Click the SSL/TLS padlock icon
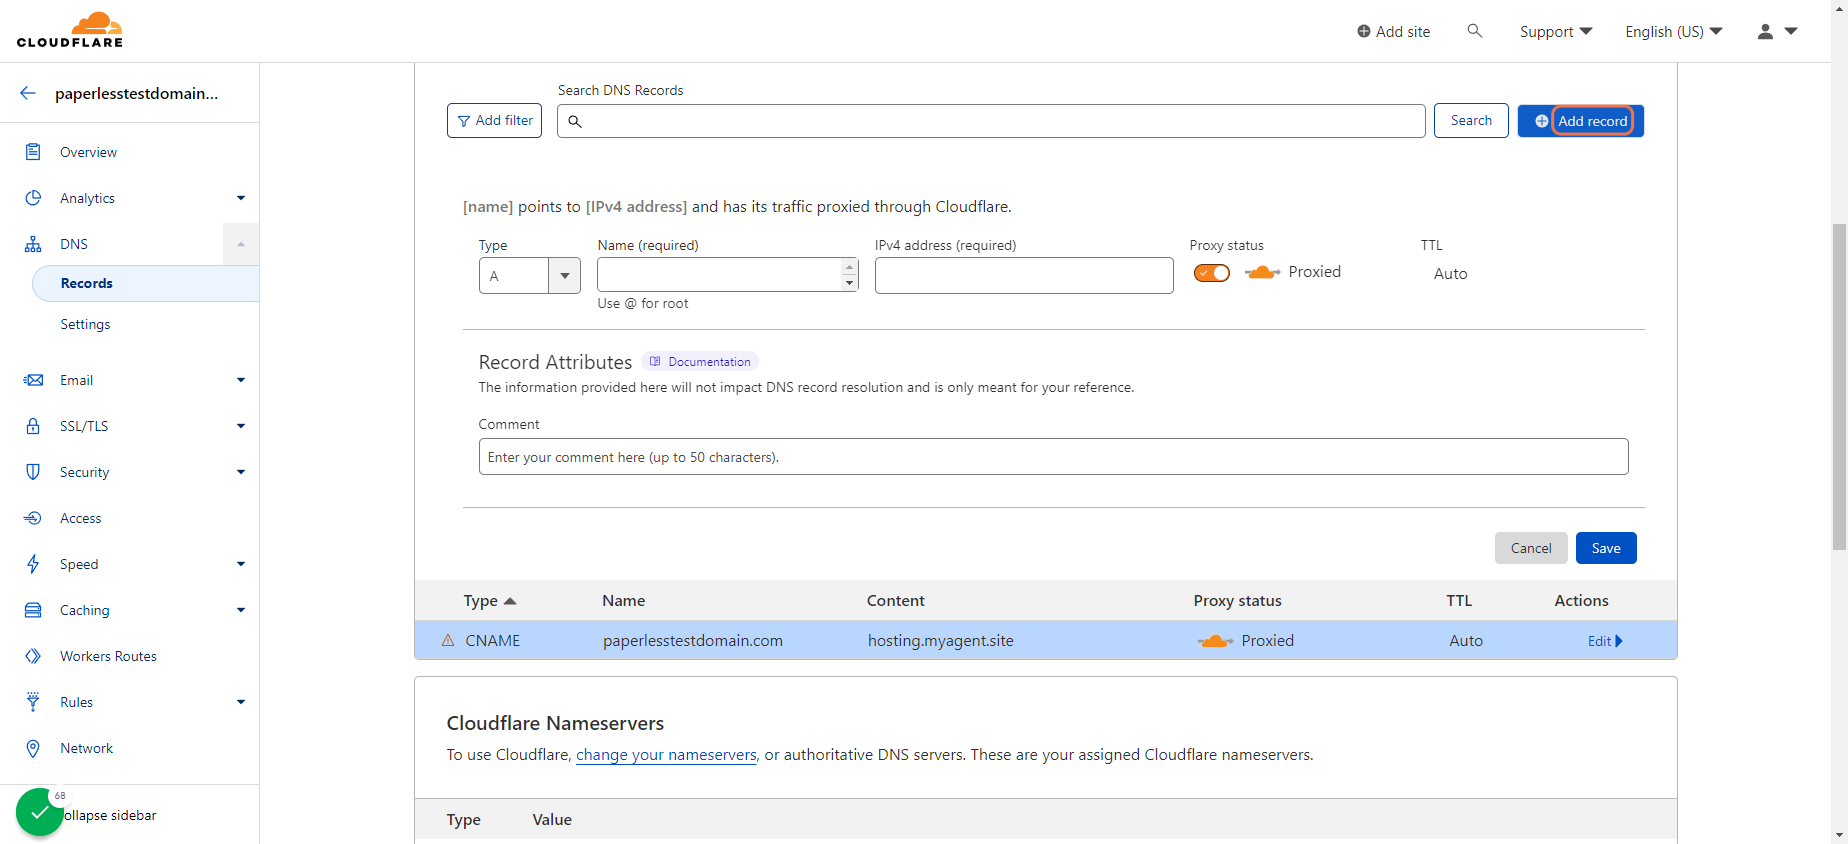Screen dimensions: 1848x844 (33, 426)
